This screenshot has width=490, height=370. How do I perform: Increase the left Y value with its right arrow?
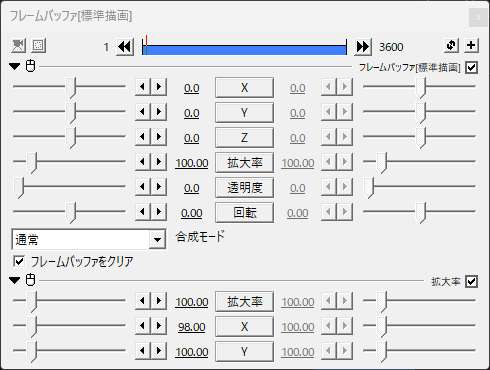[159, 112]
